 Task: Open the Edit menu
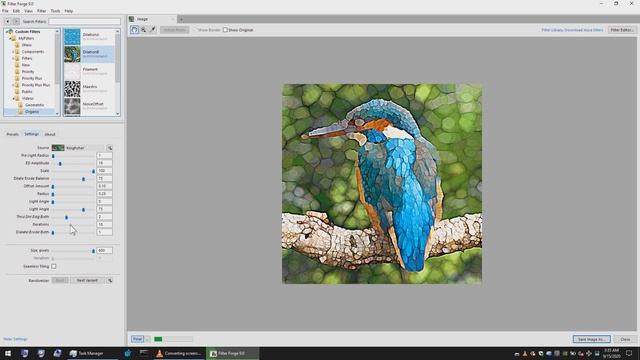coord(16,11)
